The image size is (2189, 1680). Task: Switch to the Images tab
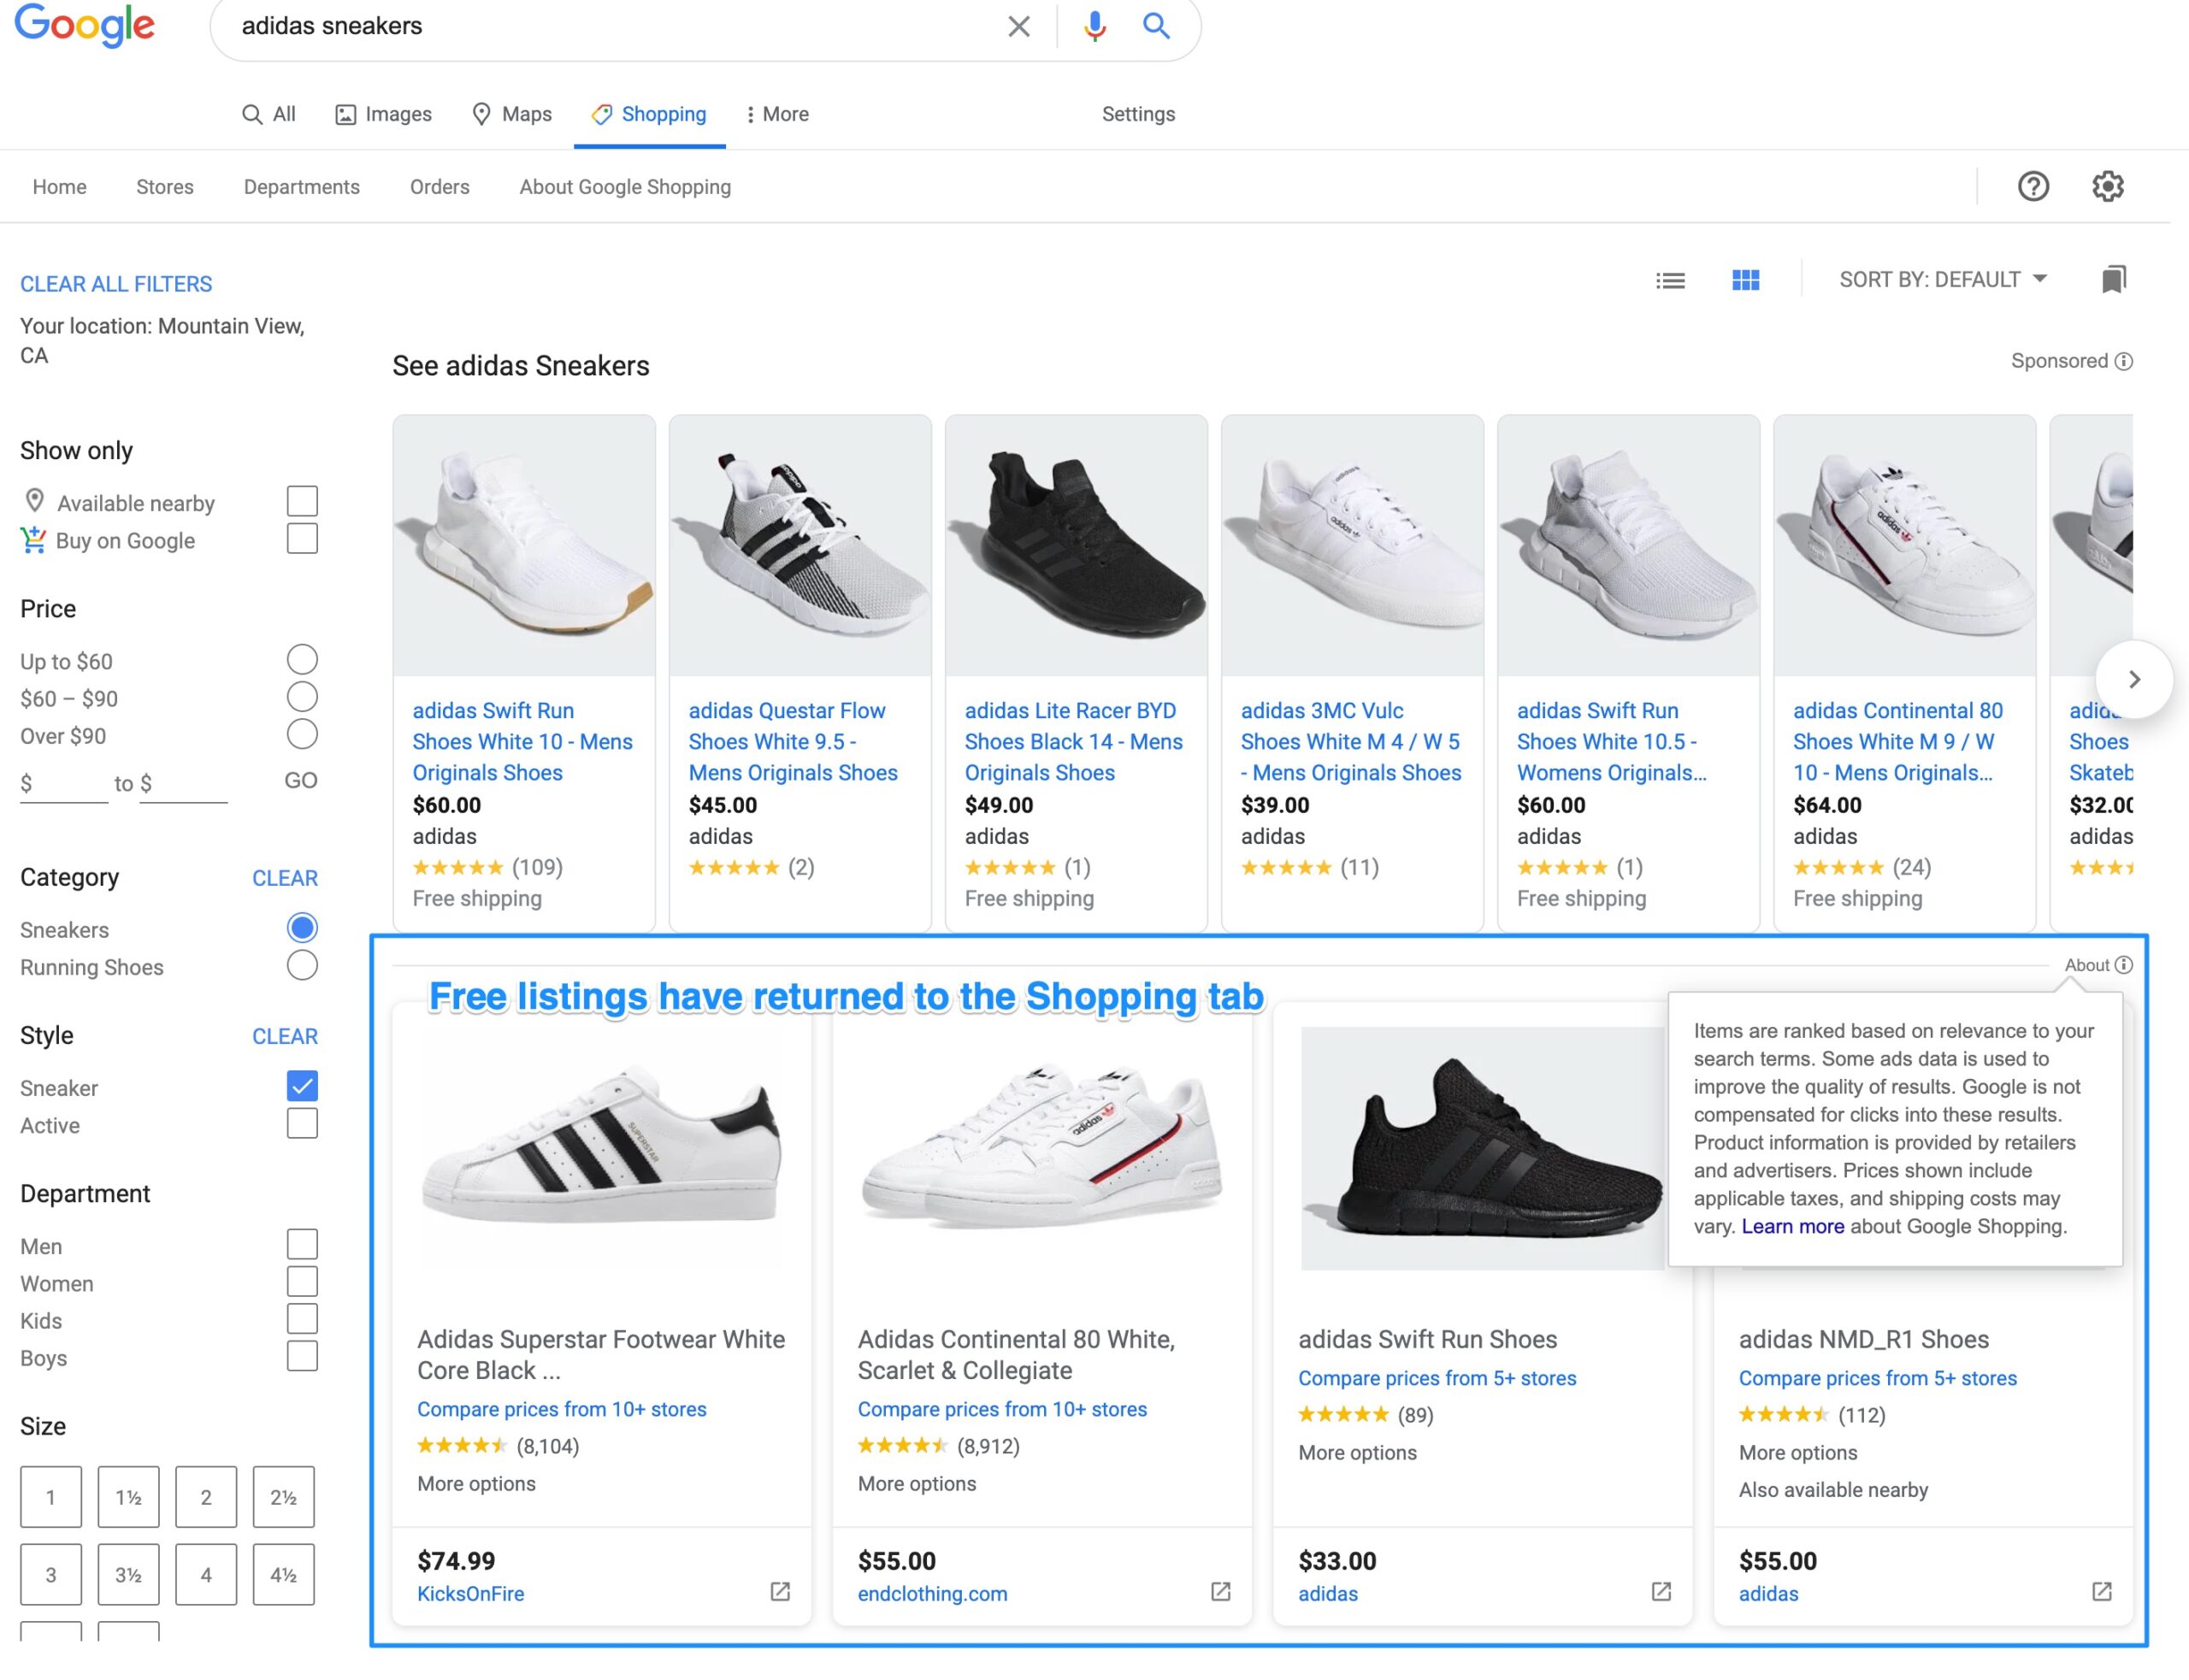pos(384,114)
